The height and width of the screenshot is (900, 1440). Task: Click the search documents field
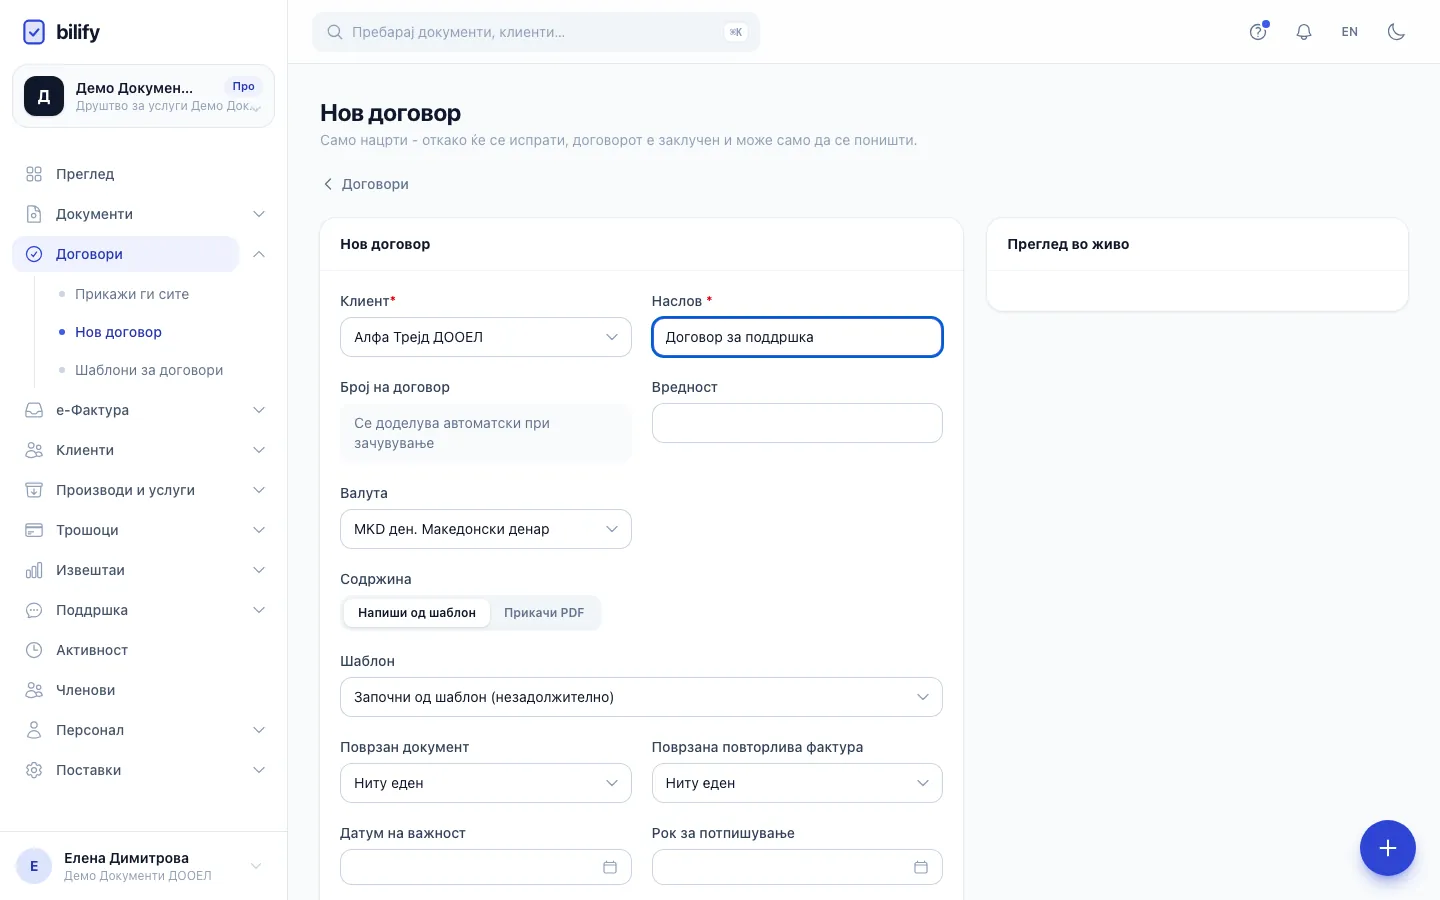coord(536,32)
